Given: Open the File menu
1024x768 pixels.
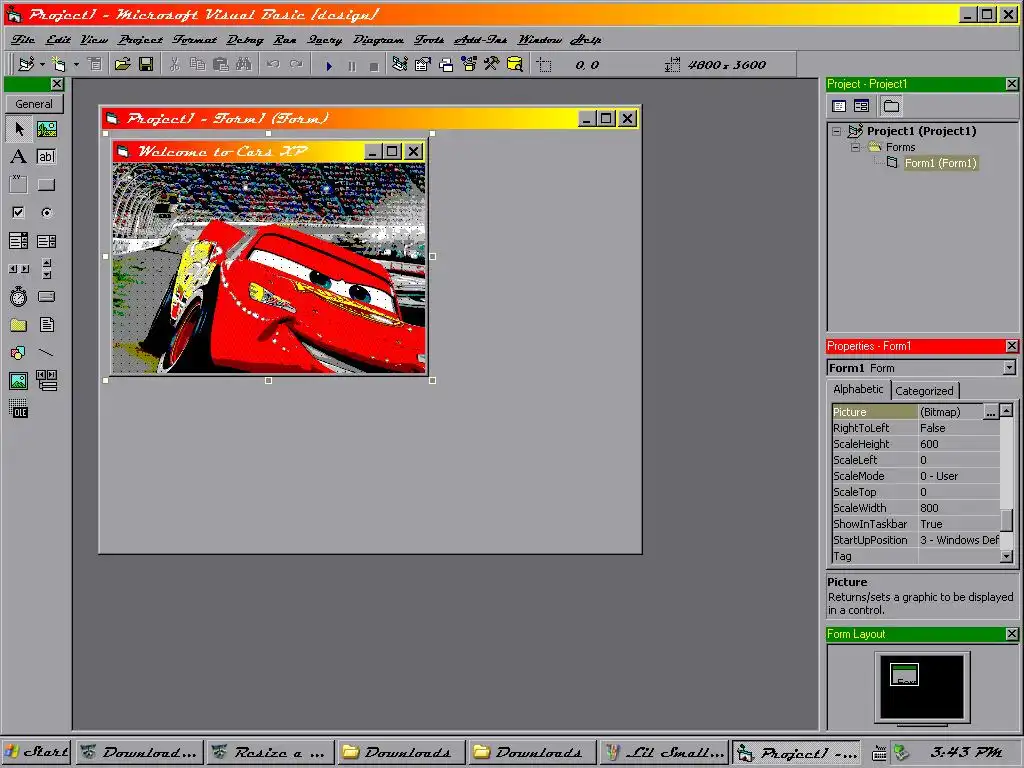Looking at the screenshot, I should (23, 40).
